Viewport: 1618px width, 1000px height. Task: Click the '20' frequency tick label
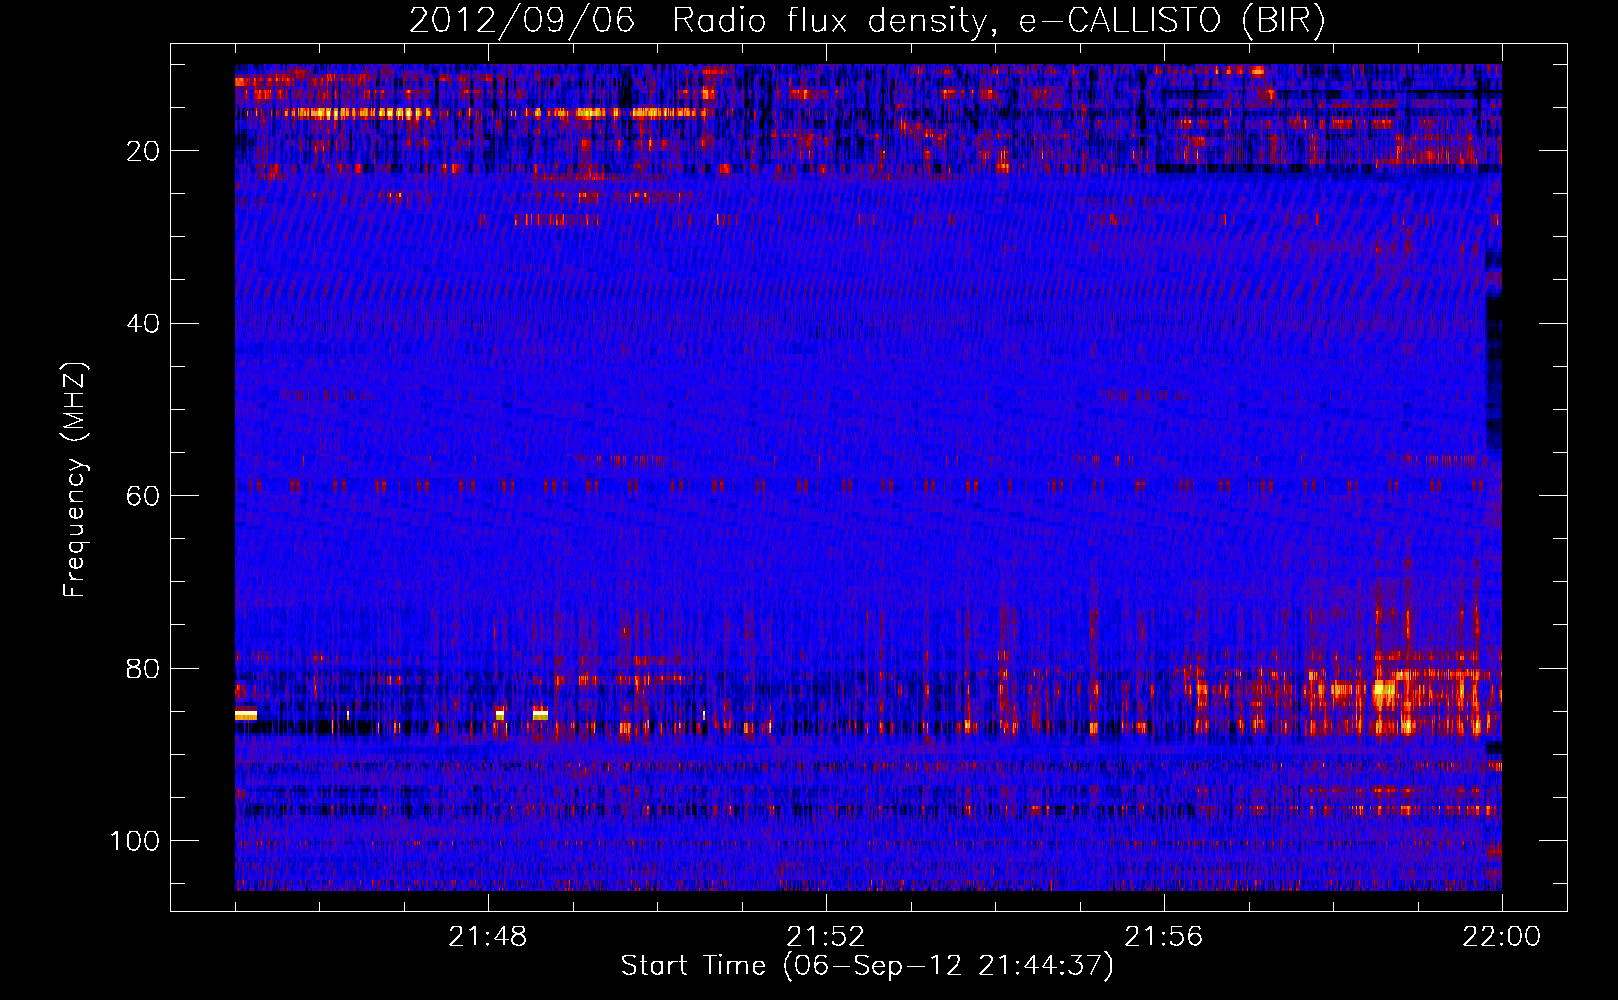coord(143,151)
